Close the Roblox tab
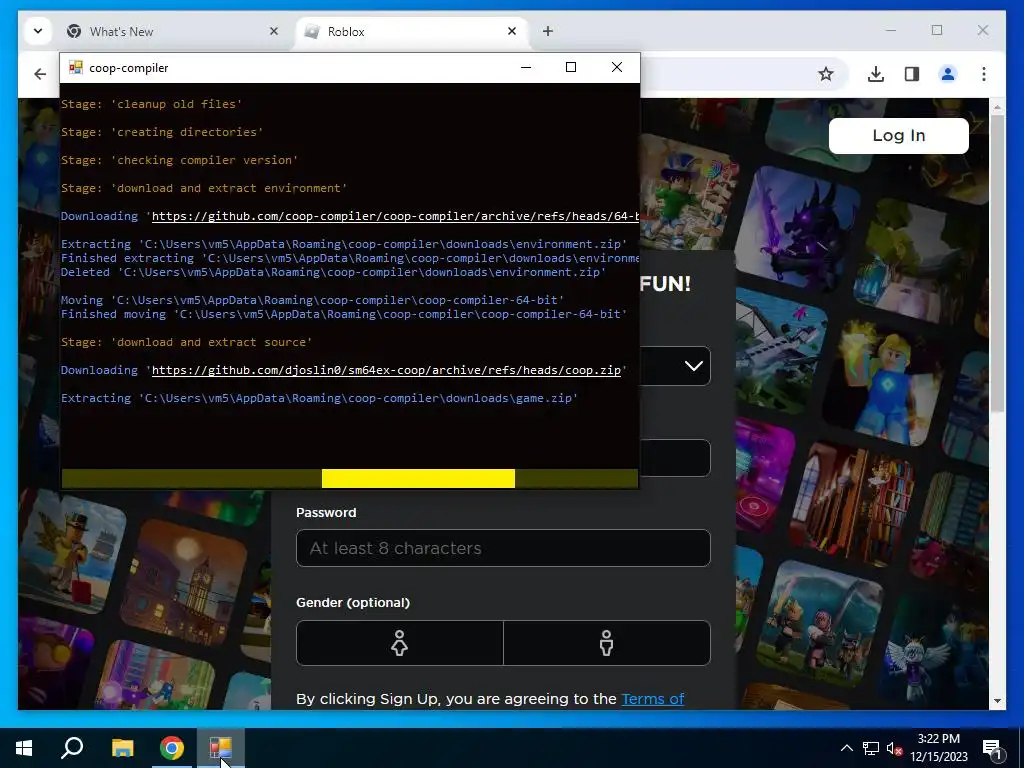Viewport: 1024px width, 768px height. tap(512, 31)
